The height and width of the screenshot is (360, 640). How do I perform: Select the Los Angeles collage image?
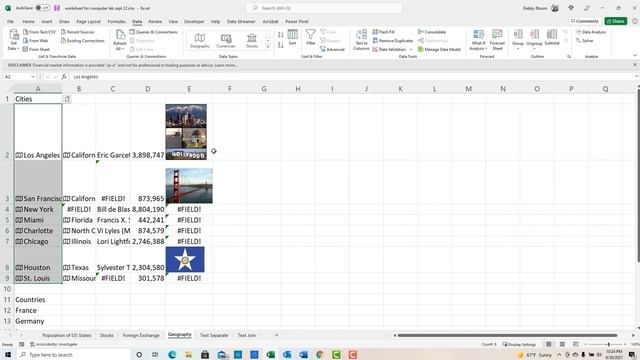point(186,132)
